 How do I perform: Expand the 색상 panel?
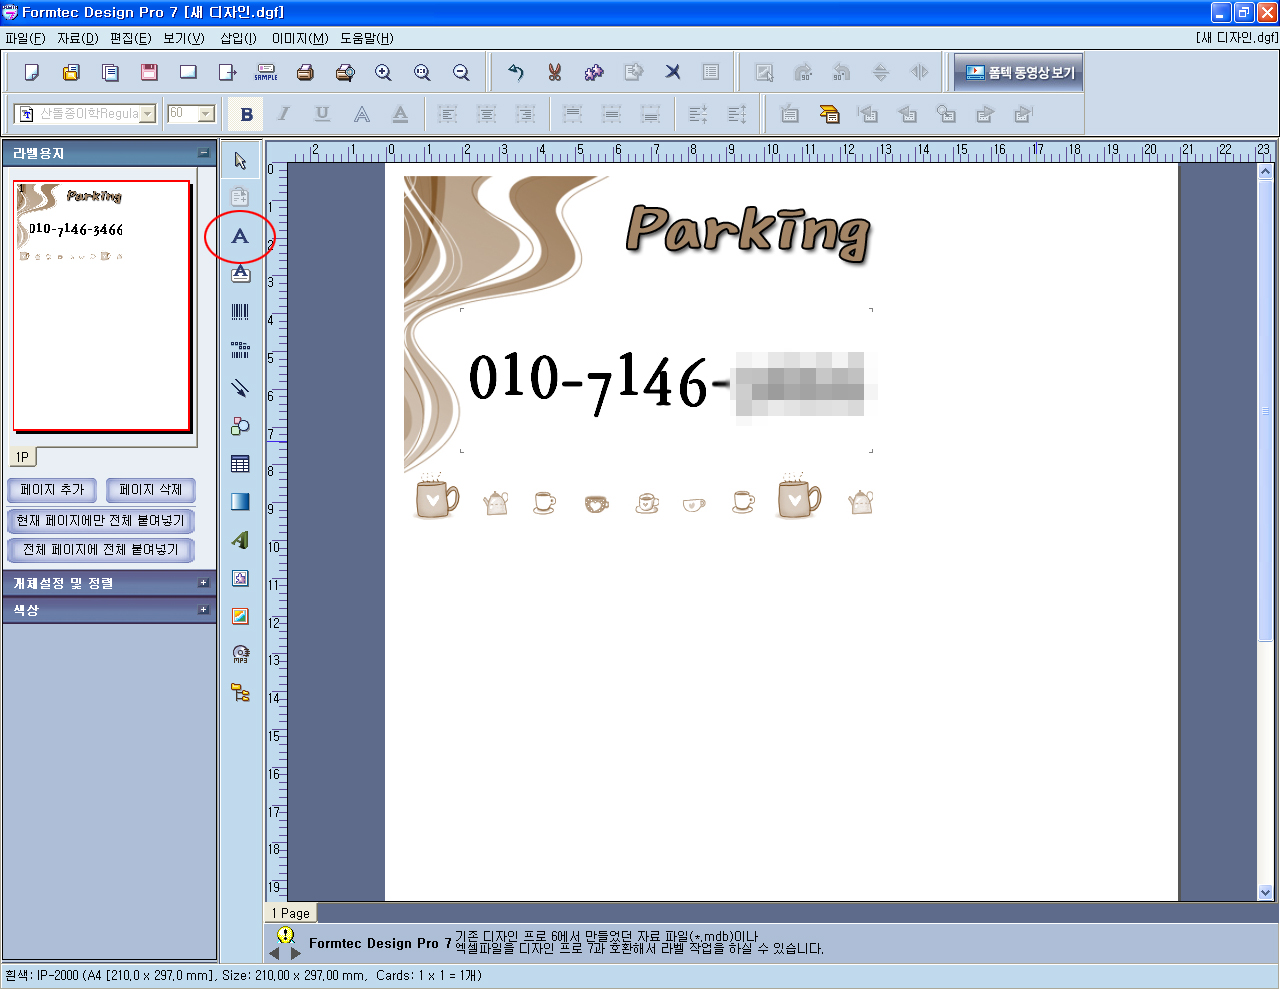tap(204, 609)
